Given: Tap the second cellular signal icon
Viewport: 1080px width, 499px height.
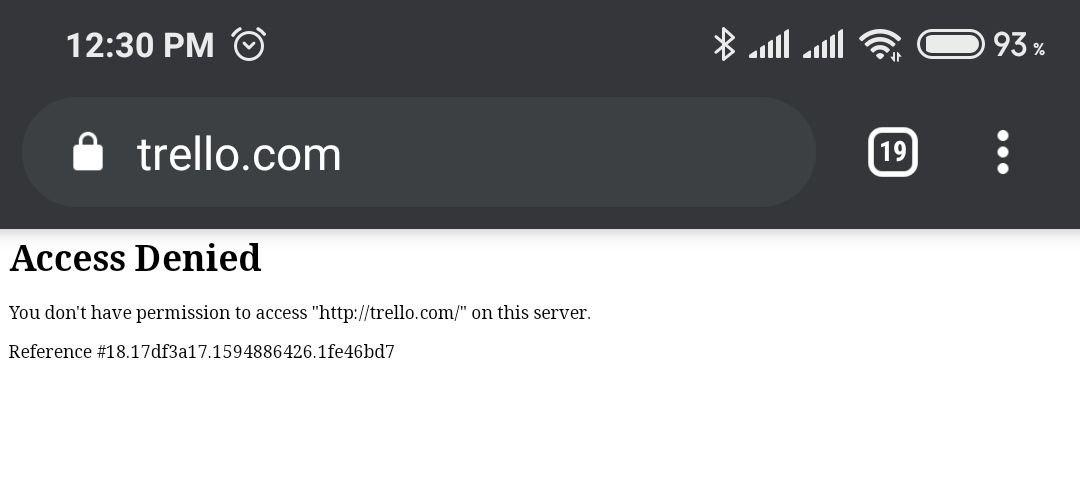Looking at the screenshot, I should point(823,45).
